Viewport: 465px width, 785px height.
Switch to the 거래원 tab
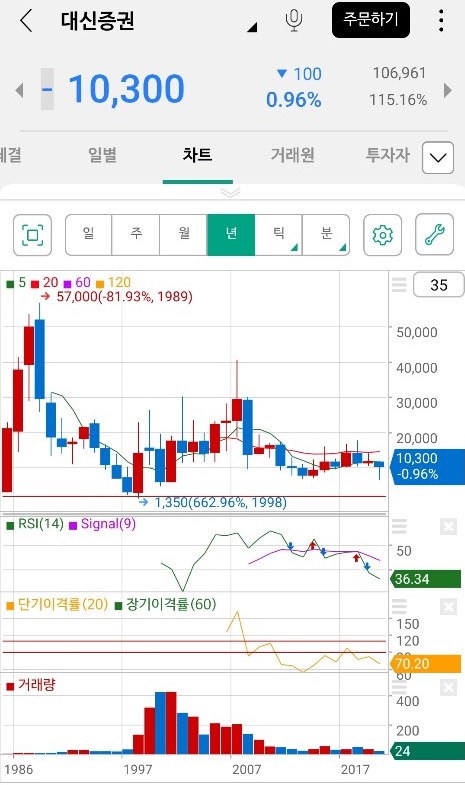(292, 155)
